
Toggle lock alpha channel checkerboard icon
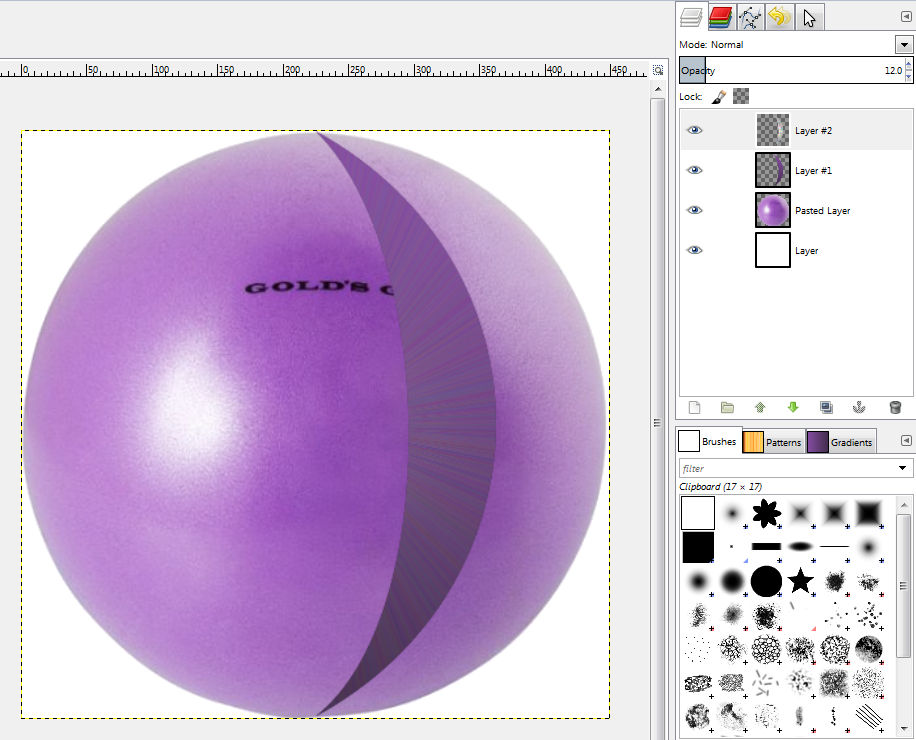pyautogui.click(x=741, y=96)
